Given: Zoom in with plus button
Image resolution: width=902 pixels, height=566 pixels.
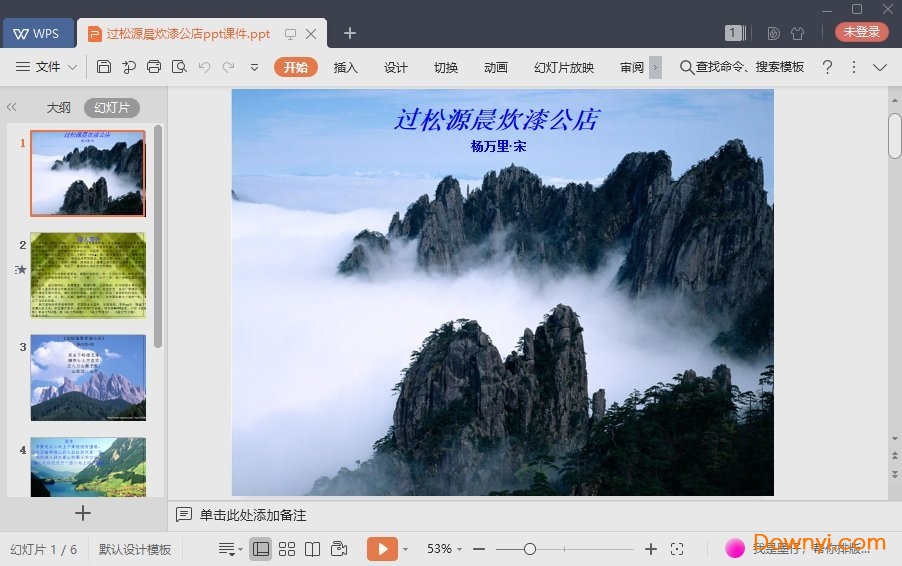Looking at the screenshot, I should (651, 549).
